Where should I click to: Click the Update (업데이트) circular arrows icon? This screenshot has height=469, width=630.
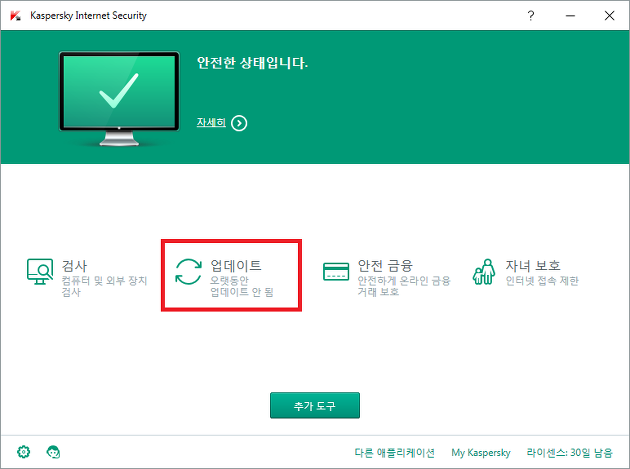tap(188, 272)
